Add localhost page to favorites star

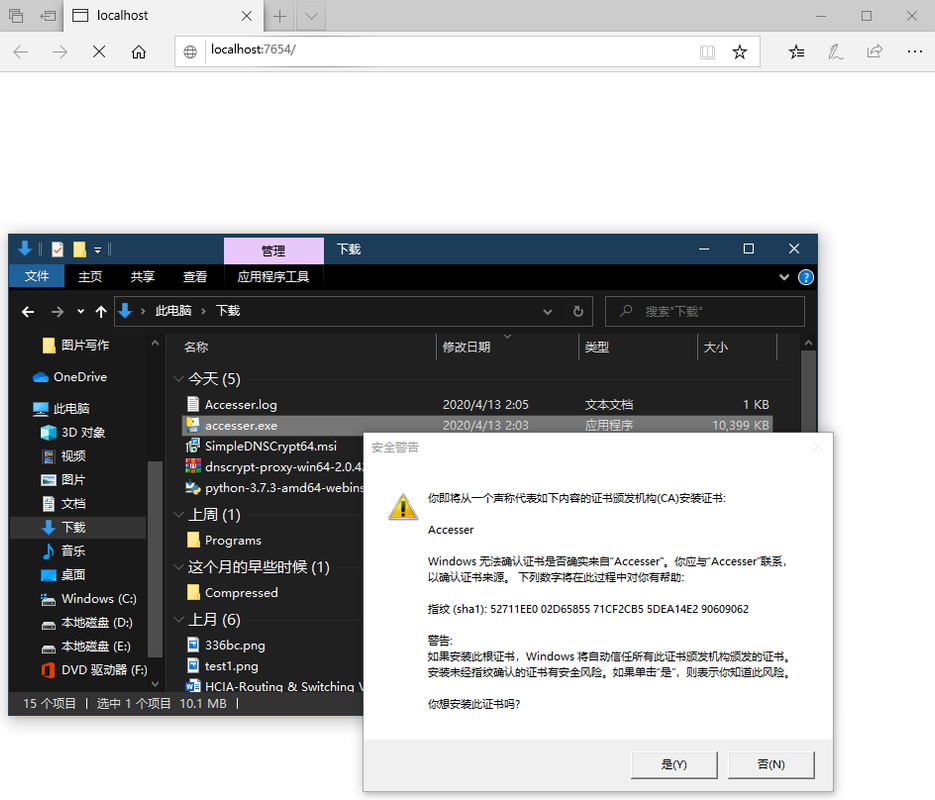point(739,52)
